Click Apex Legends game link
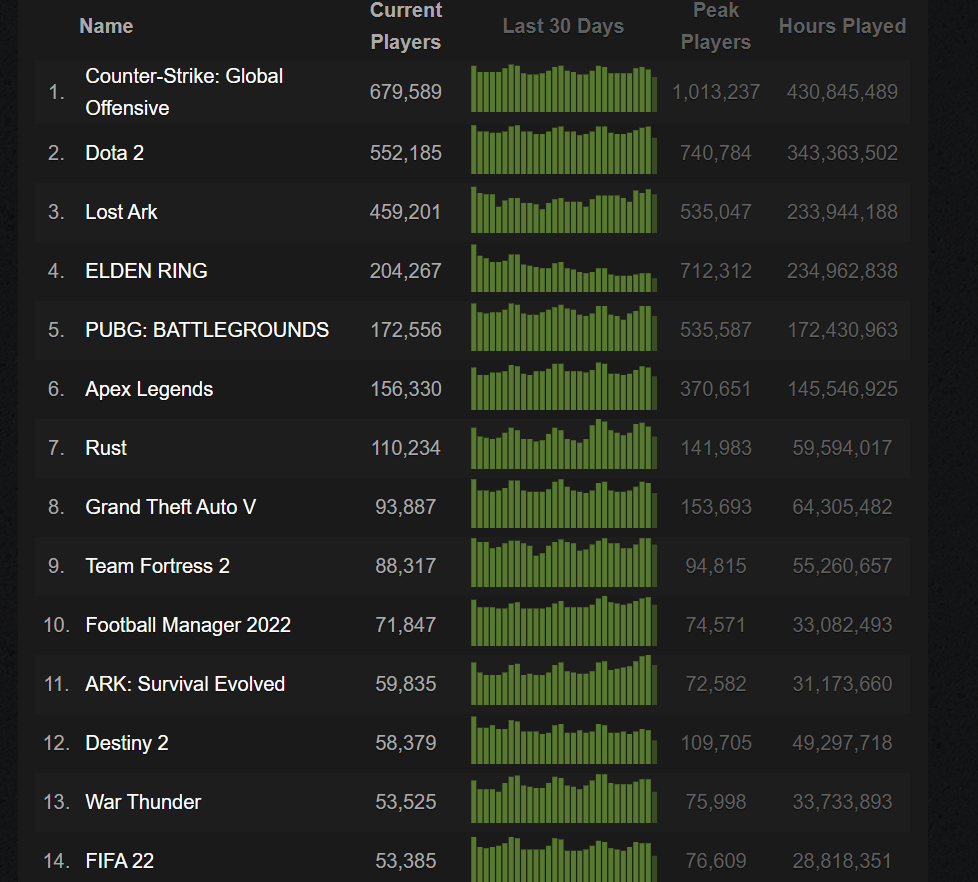This screenshot has width=978, height=882. pos(149,389)
